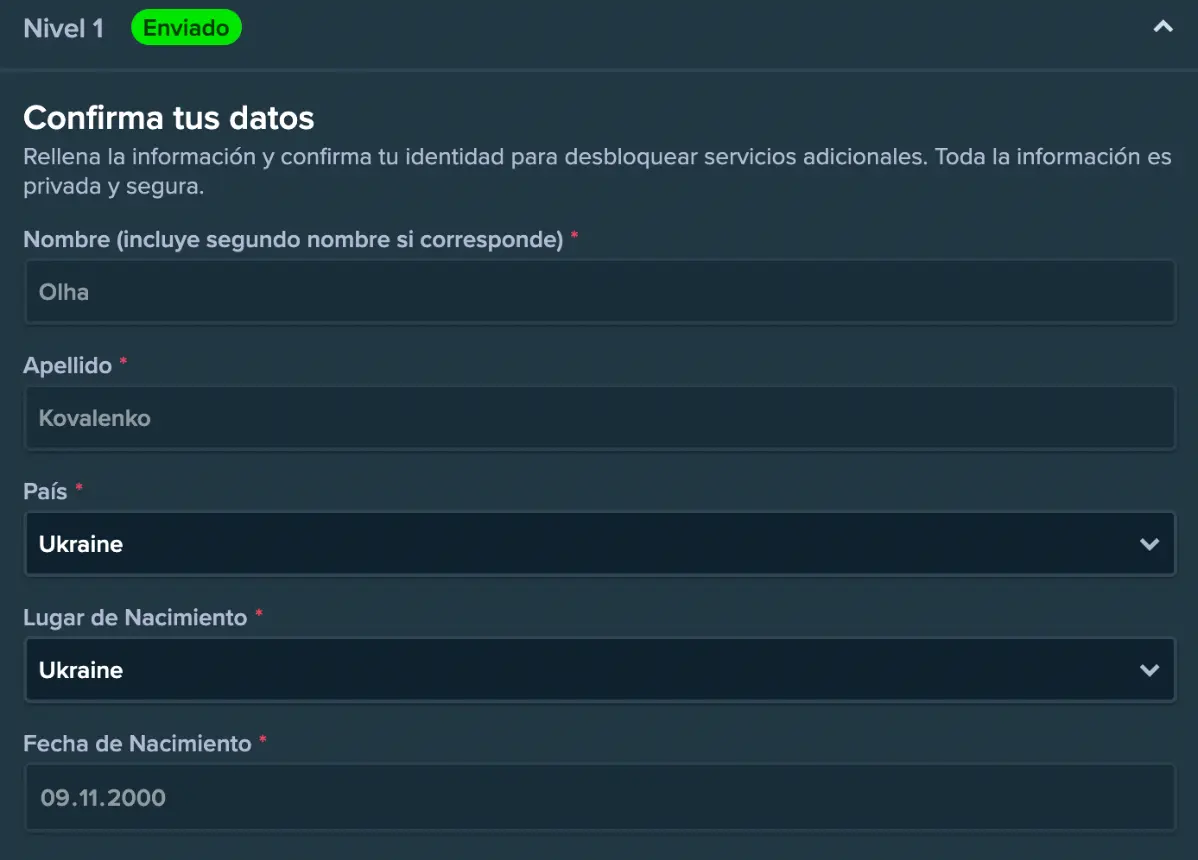Click the Nombre field label text
Viewport: 1198px width, 860px height.
pyautogui.click(x=293, y=240)
